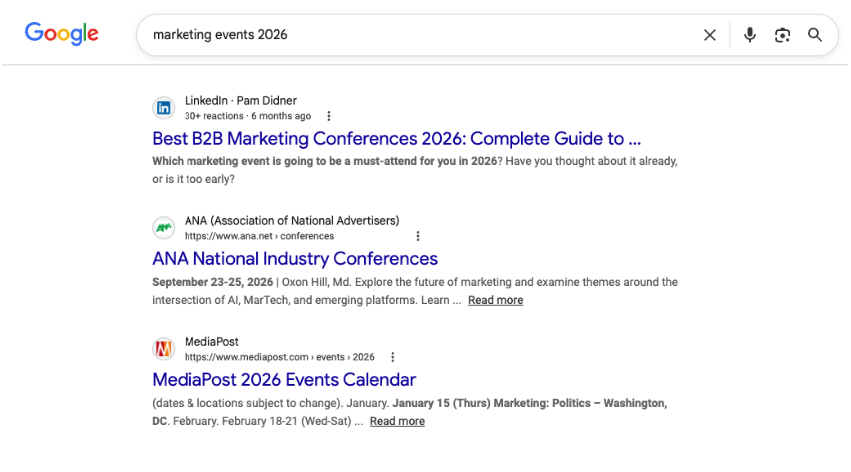851x472 pixels.
Task: Open LinkedIn favicon of Pam Didner result
Action: (x=163, y=108)
